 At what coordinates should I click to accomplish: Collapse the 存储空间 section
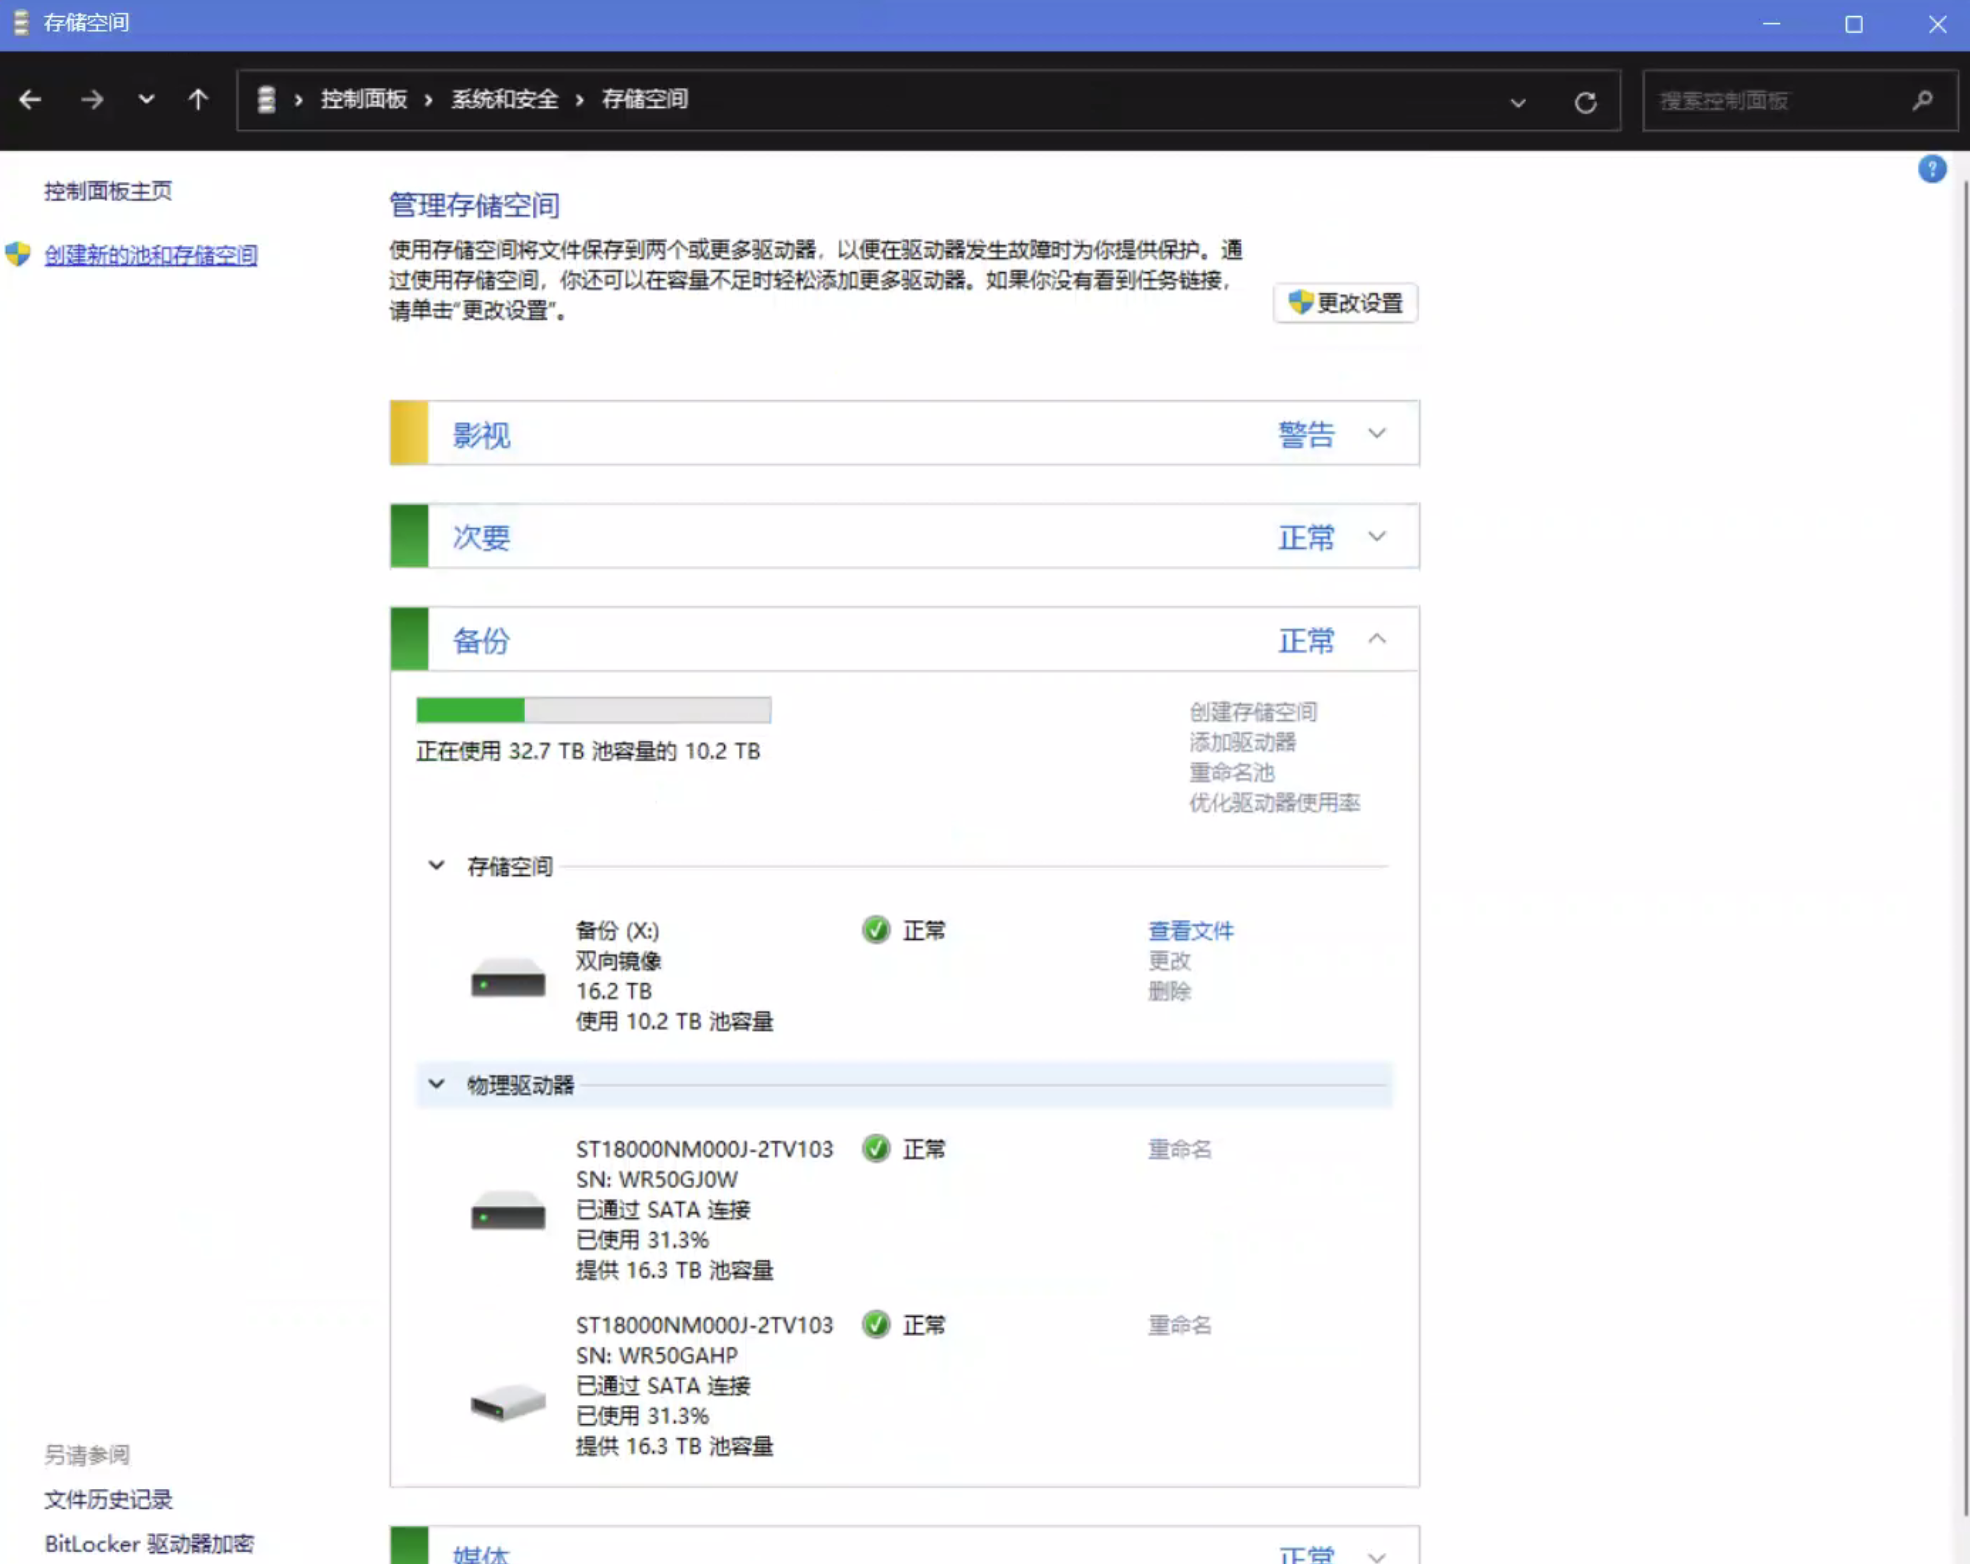tap(436, 865)
